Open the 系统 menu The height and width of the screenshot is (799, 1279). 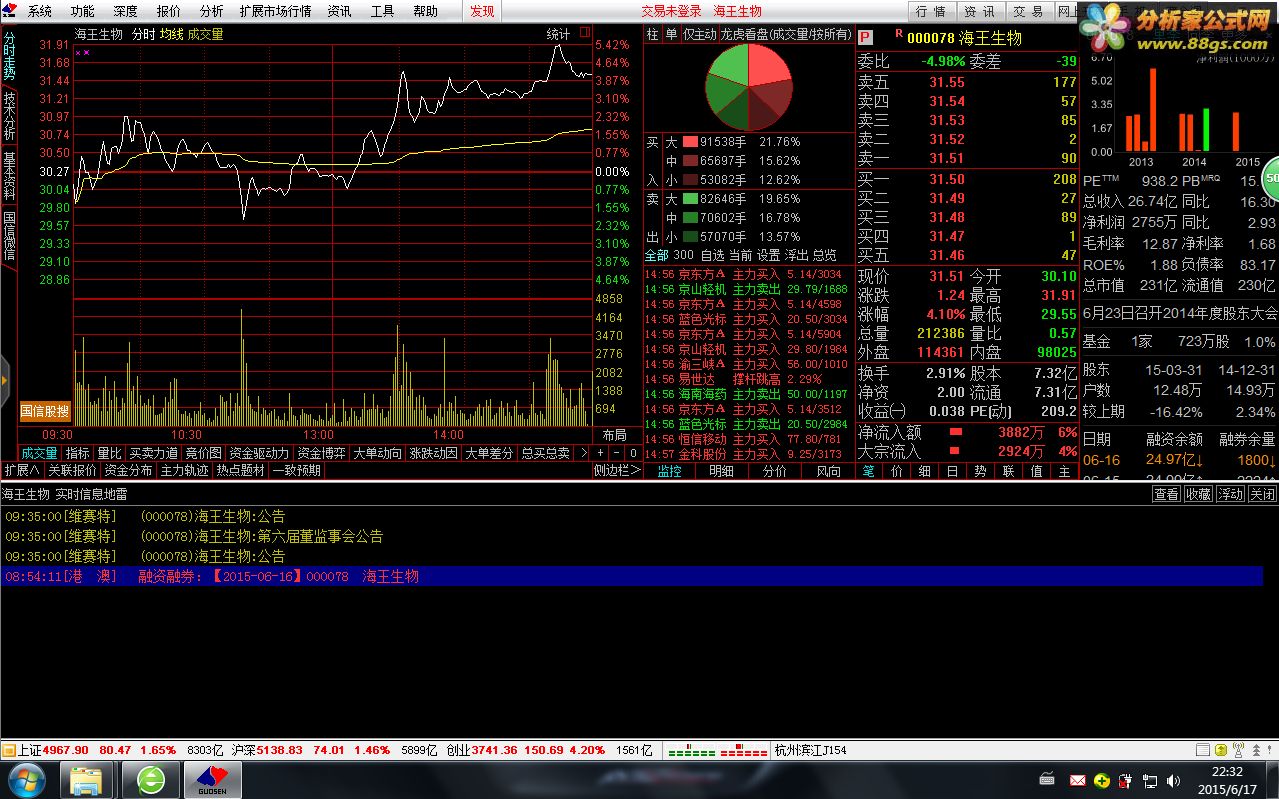(39, 12)
